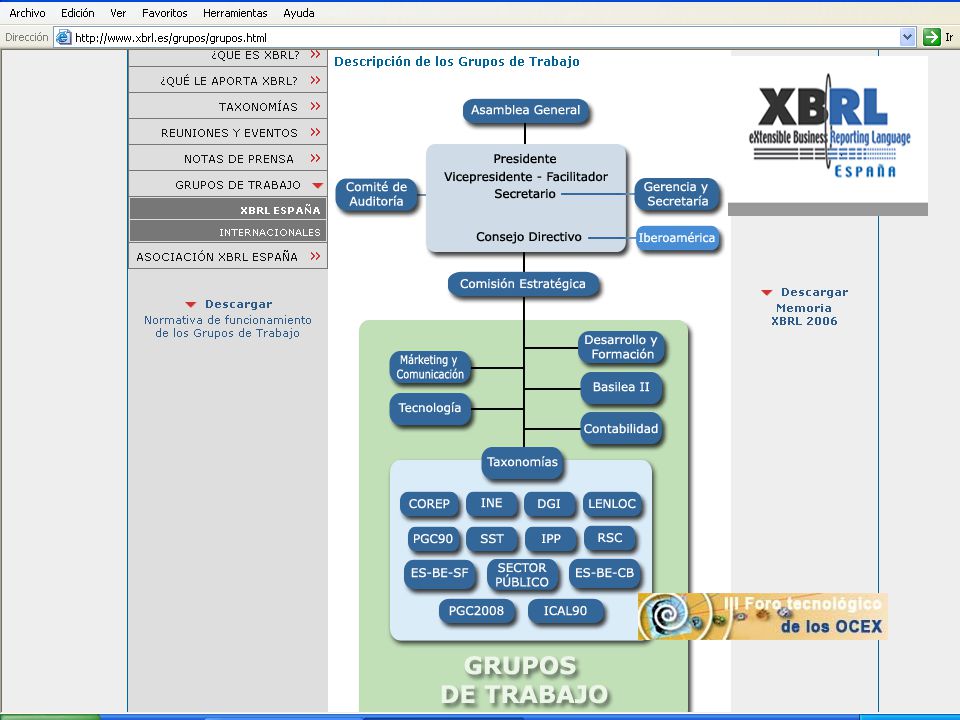
Task: Select the PGC2008 taxonomy button
Action: pos(476,611)
